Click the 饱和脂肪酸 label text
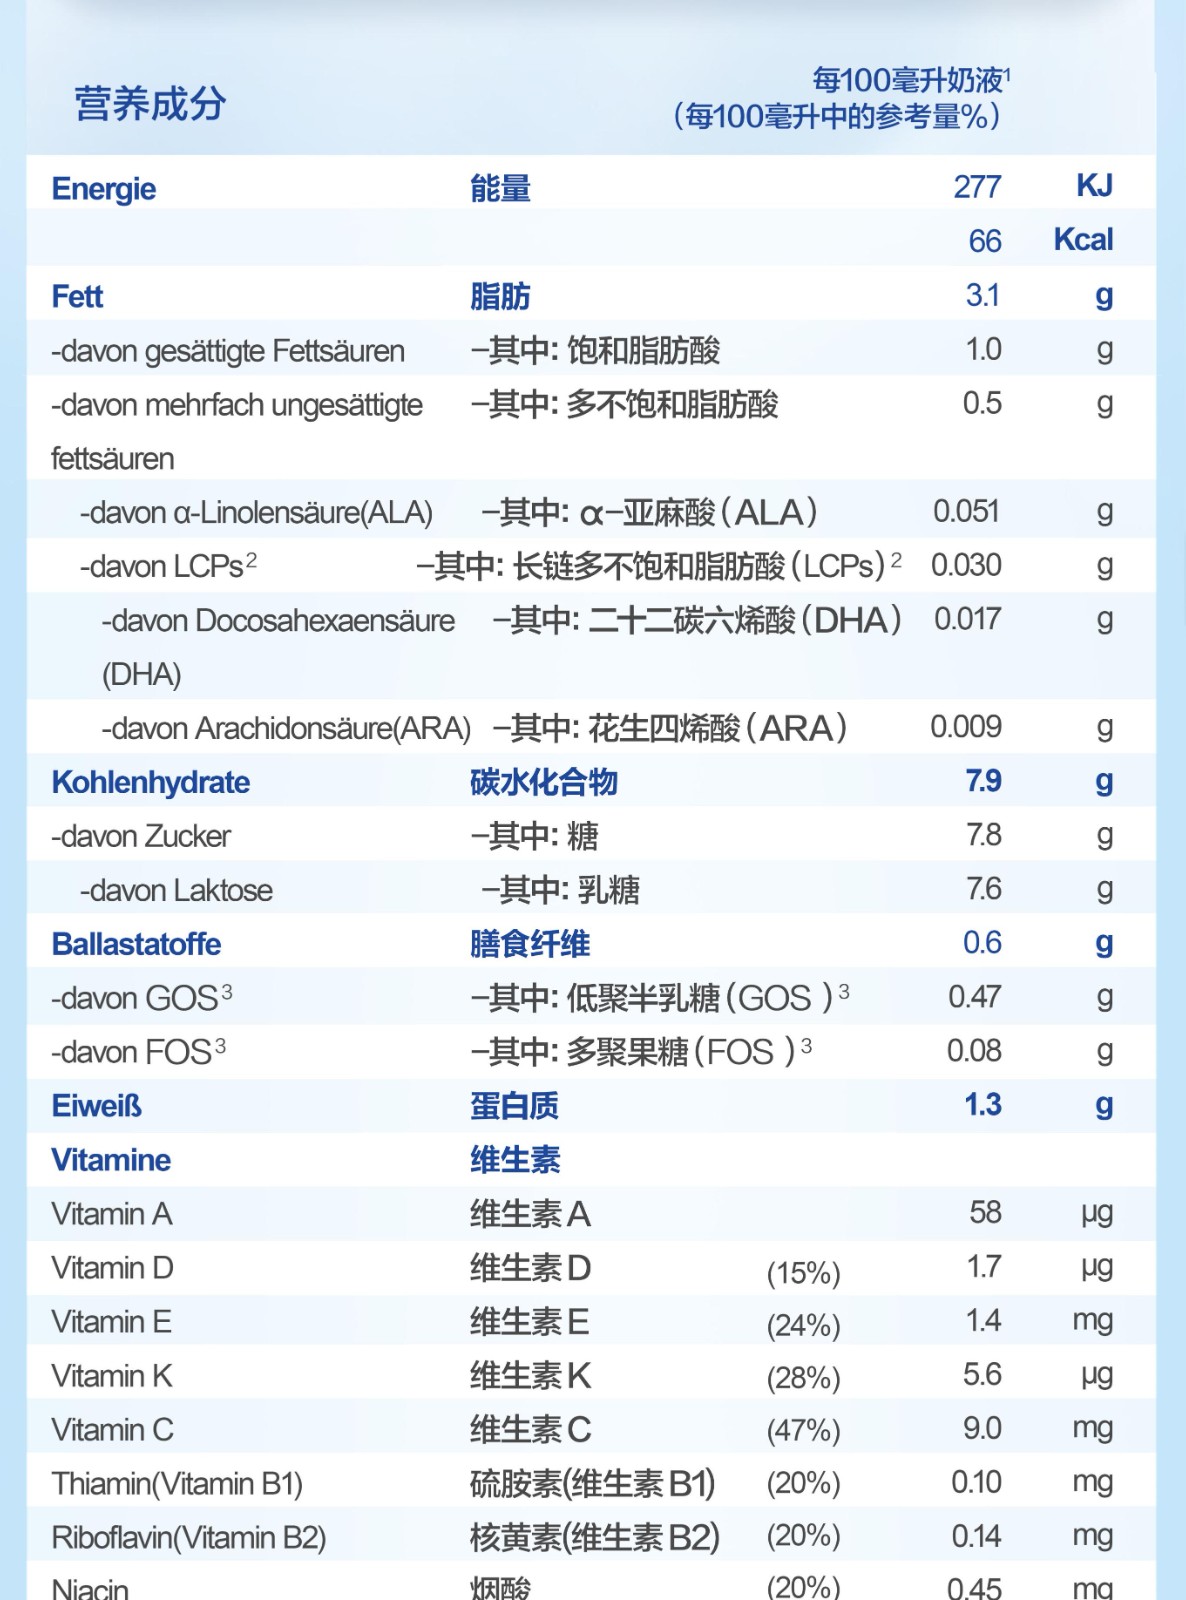Viewport: 1186px width, 1600px height. click(x=643, y=351)
